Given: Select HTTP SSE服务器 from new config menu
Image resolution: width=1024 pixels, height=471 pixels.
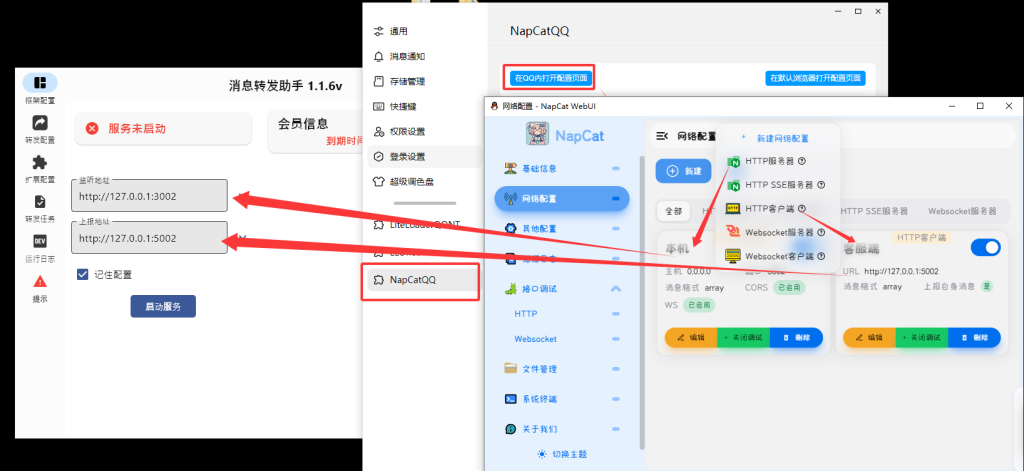Looking at the screenshot, I should (777, 186).
